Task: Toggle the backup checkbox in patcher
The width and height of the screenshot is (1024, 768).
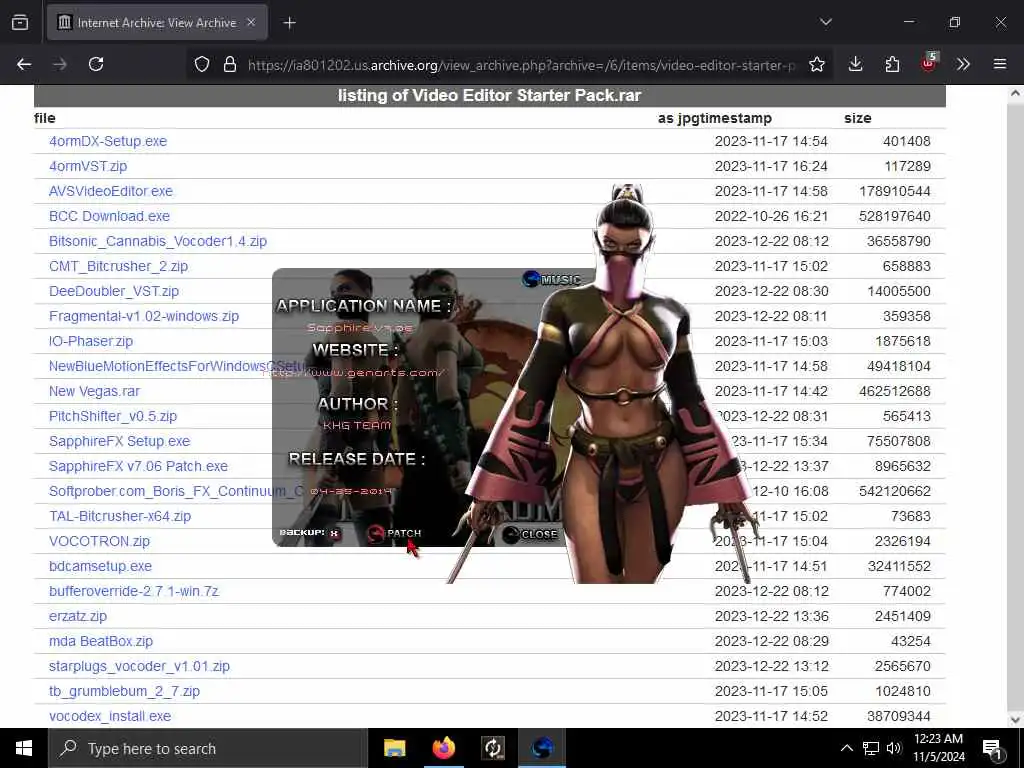Action: (x=334, y=533)
